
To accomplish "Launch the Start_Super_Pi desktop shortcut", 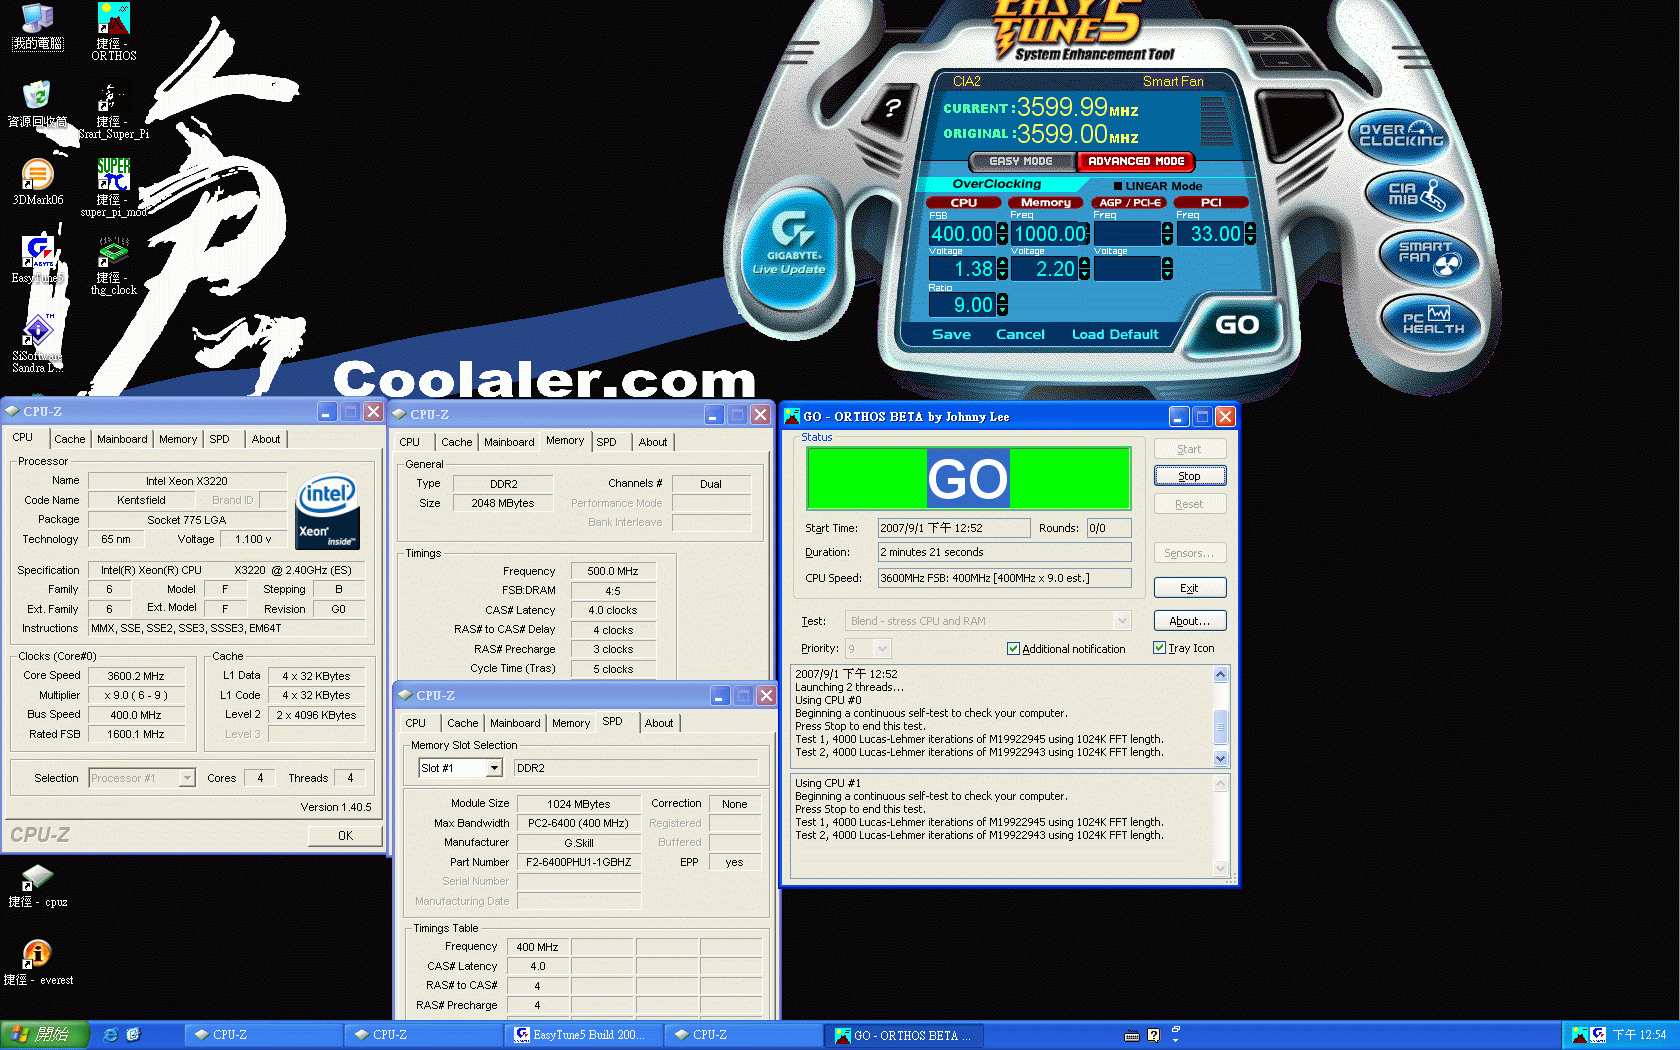I will click(x=113, y=110).
